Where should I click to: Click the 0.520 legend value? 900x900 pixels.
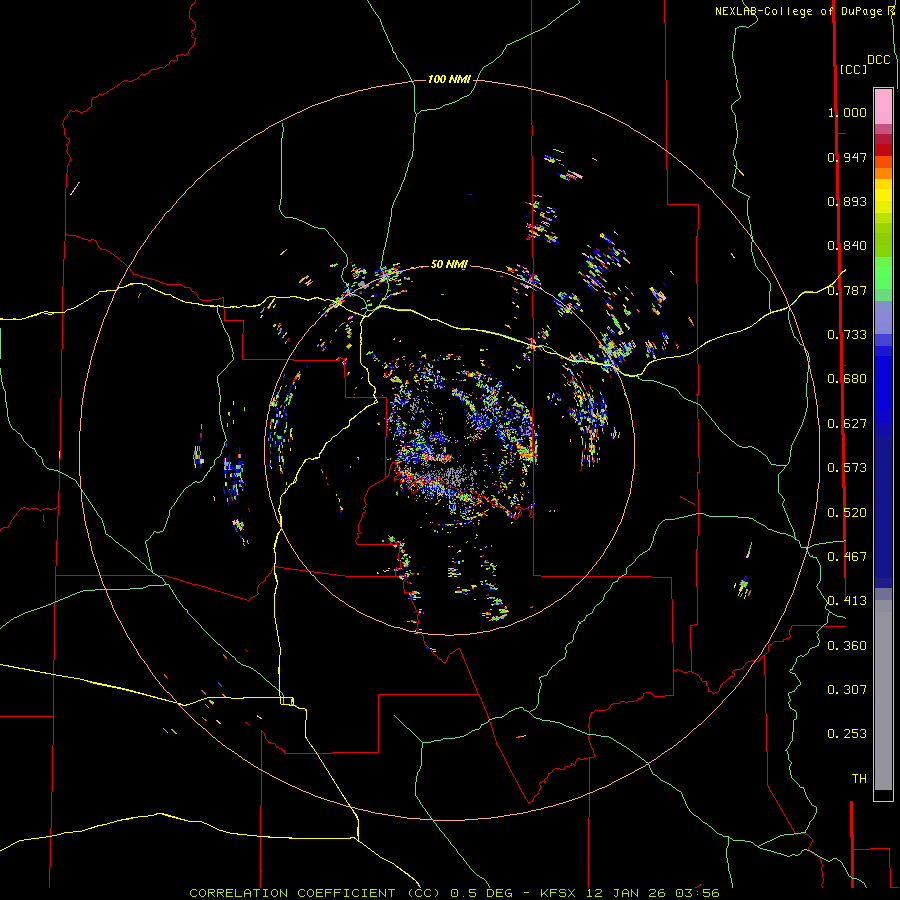(847, 513)
